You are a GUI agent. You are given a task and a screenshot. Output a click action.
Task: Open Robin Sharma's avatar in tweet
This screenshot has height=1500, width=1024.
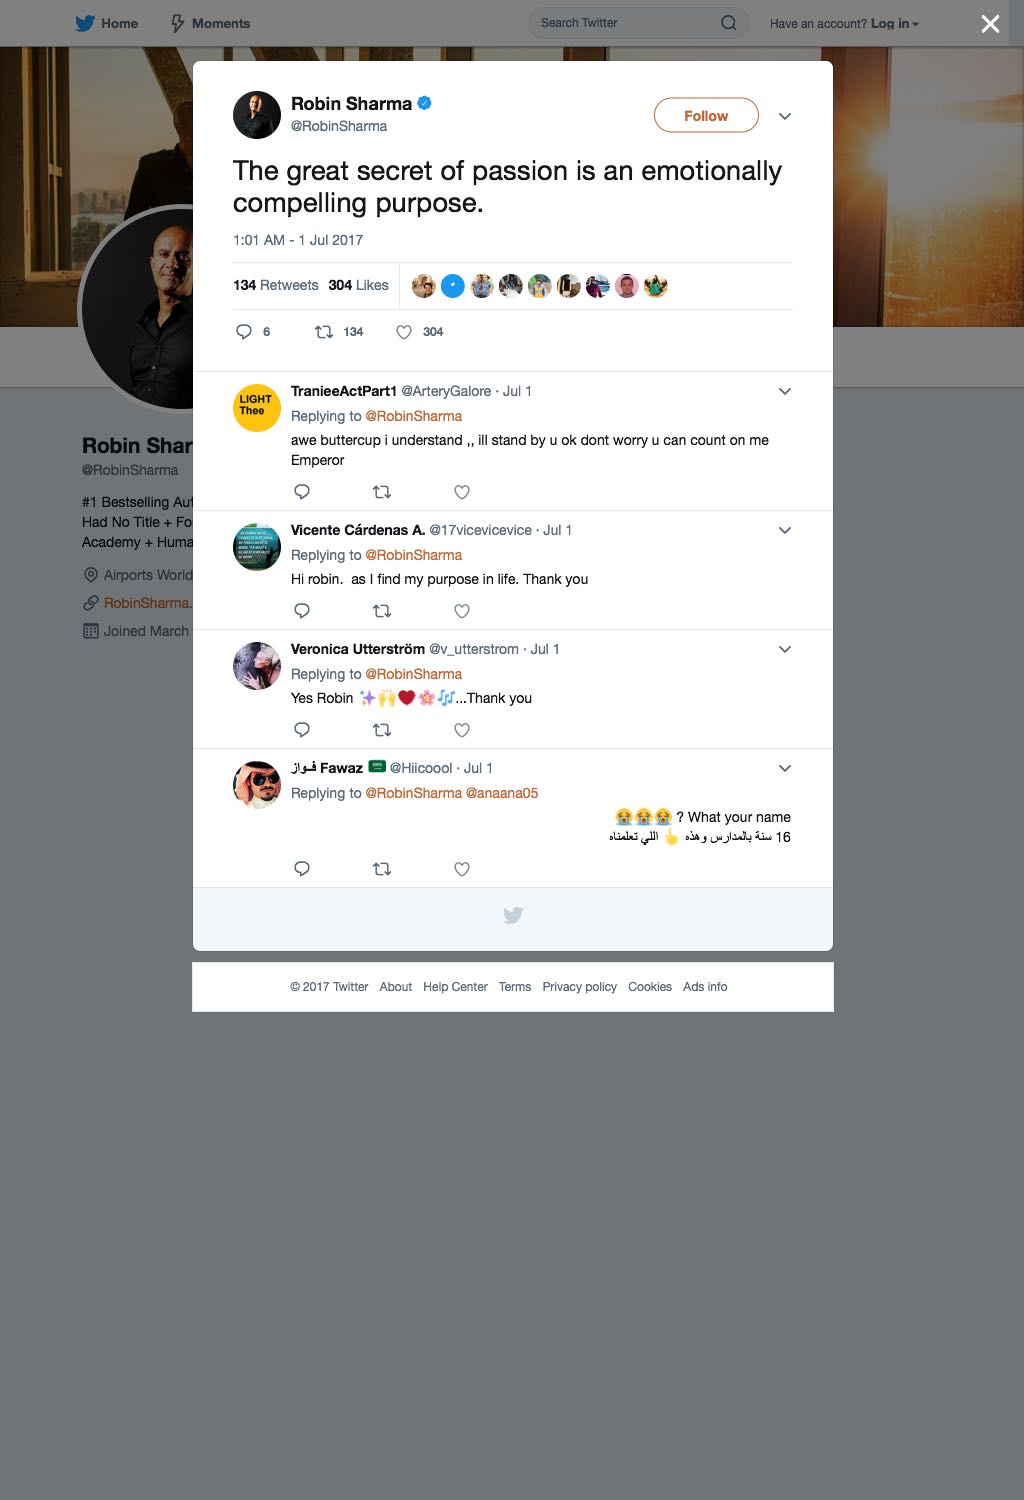point(257,115)
